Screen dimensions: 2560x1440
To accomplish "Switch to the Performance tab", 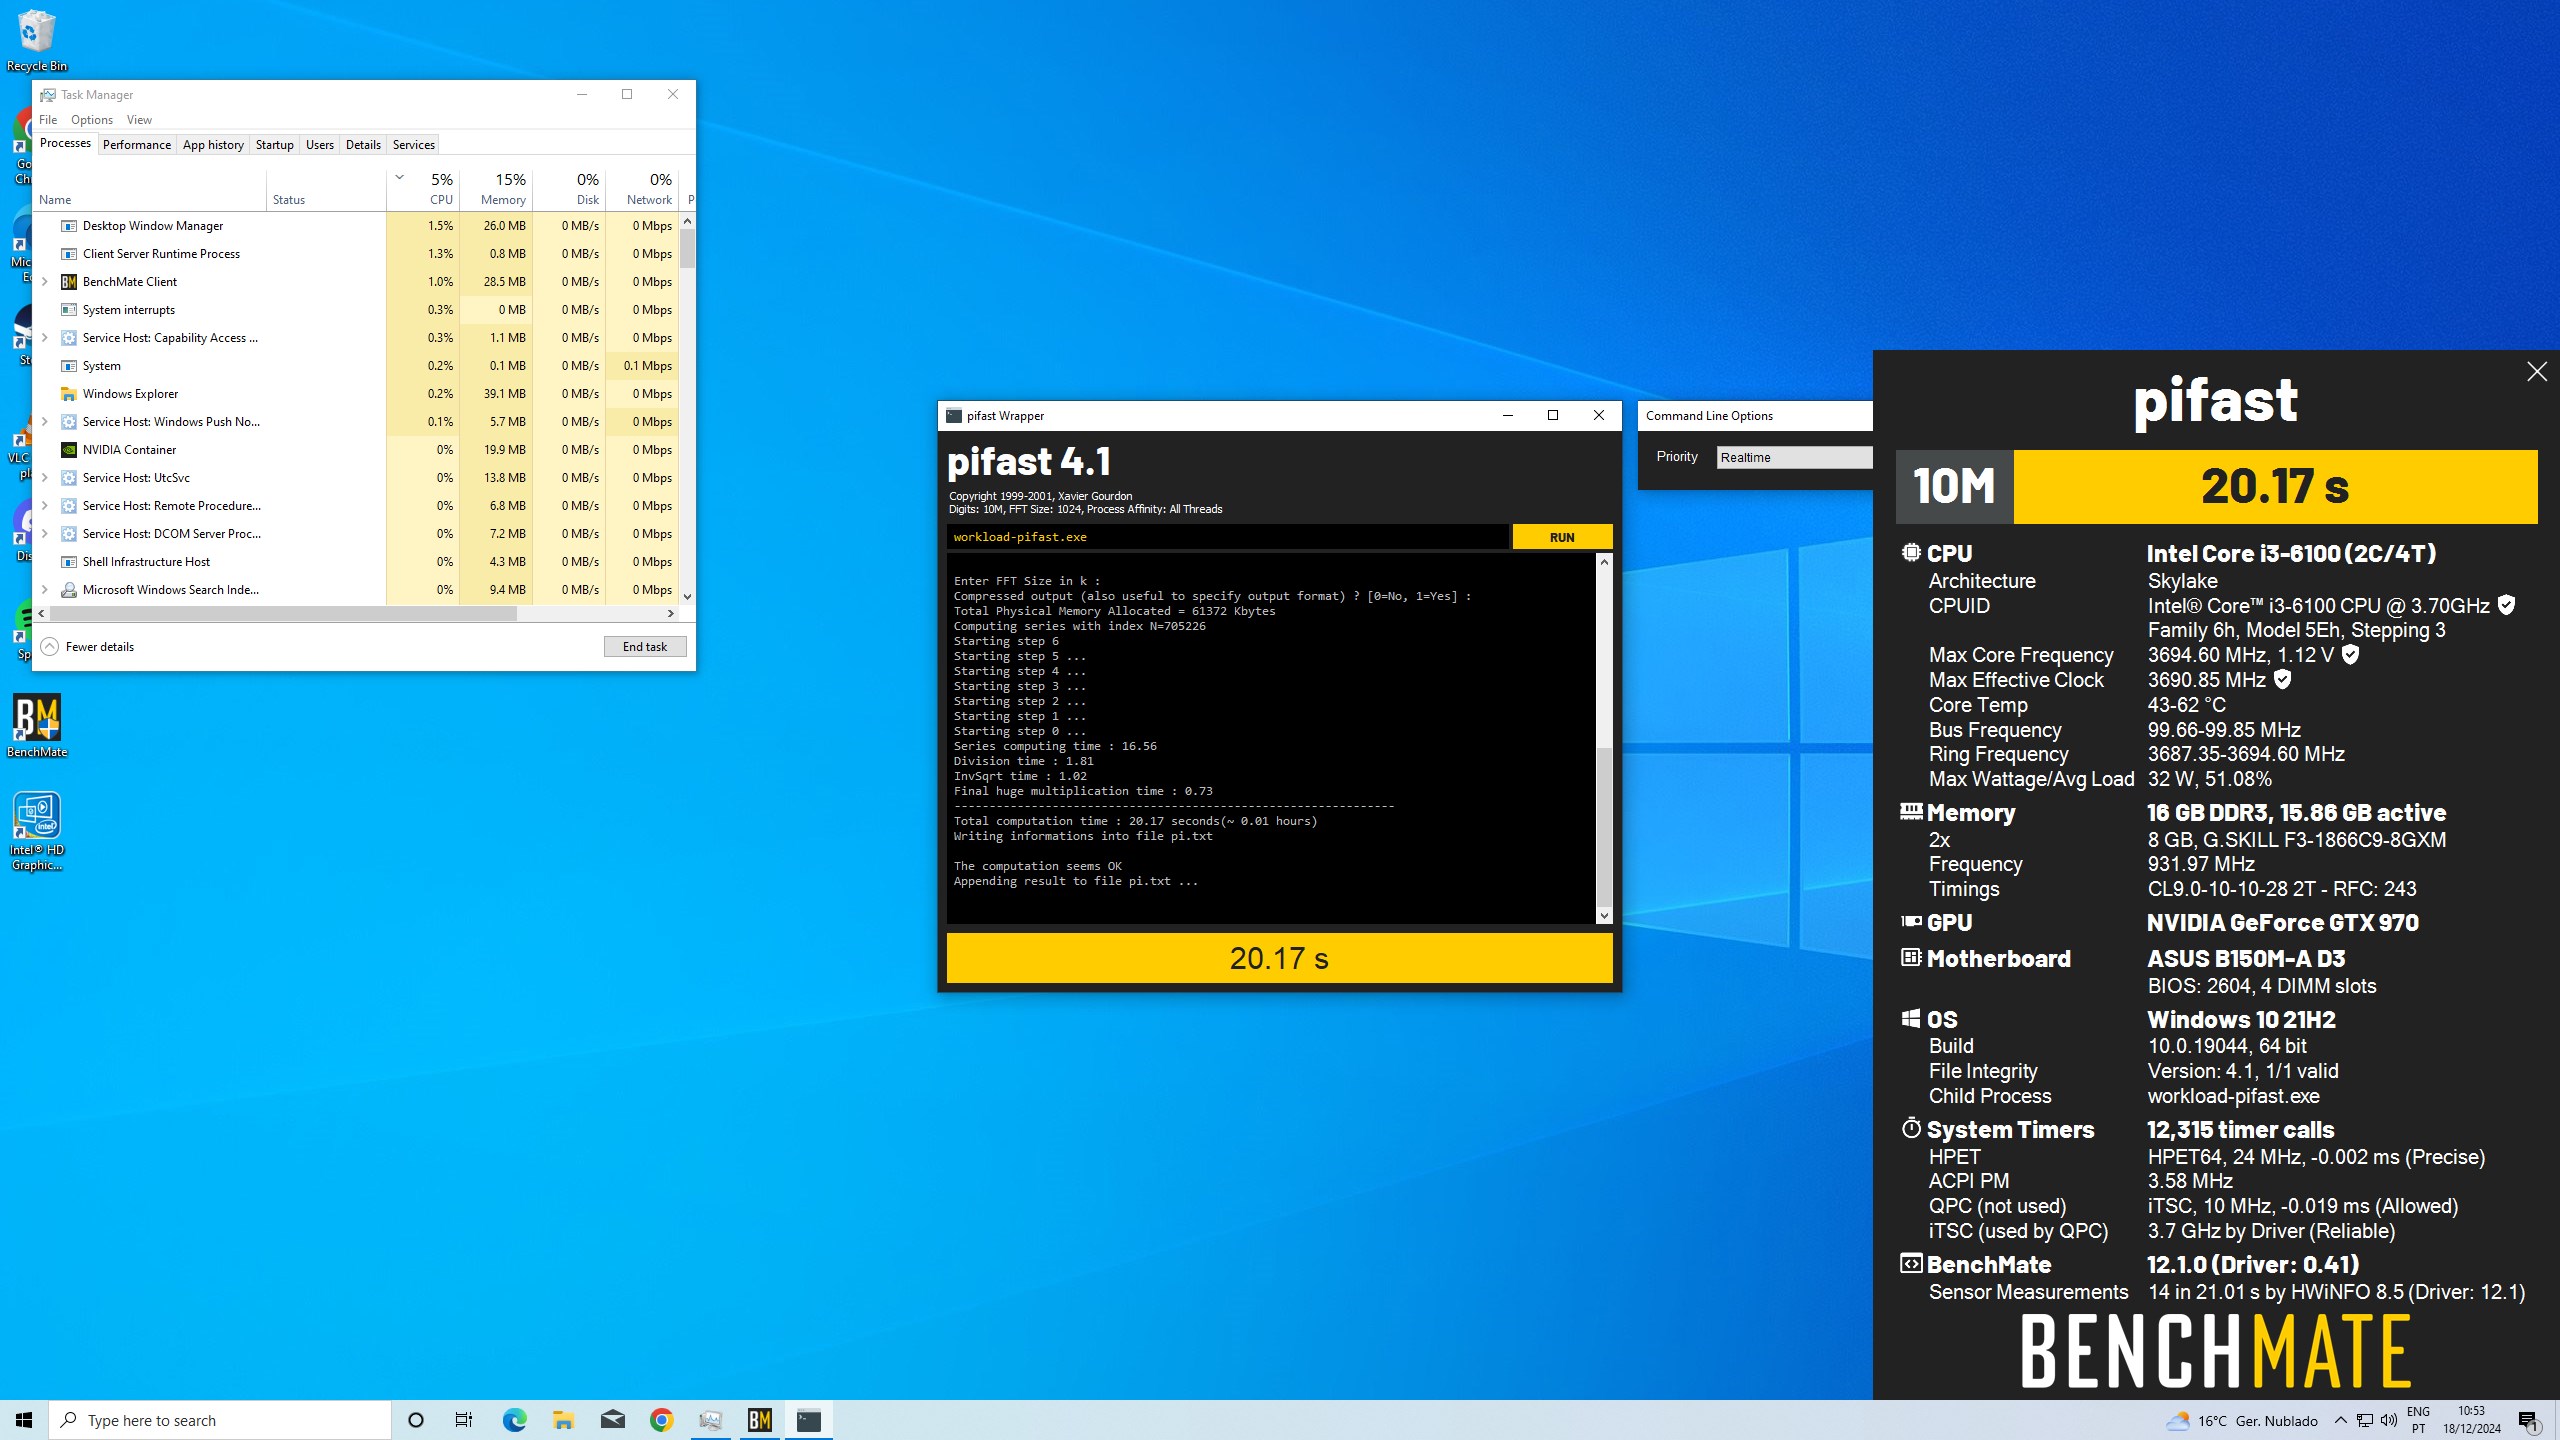I will tap(137, 145).
